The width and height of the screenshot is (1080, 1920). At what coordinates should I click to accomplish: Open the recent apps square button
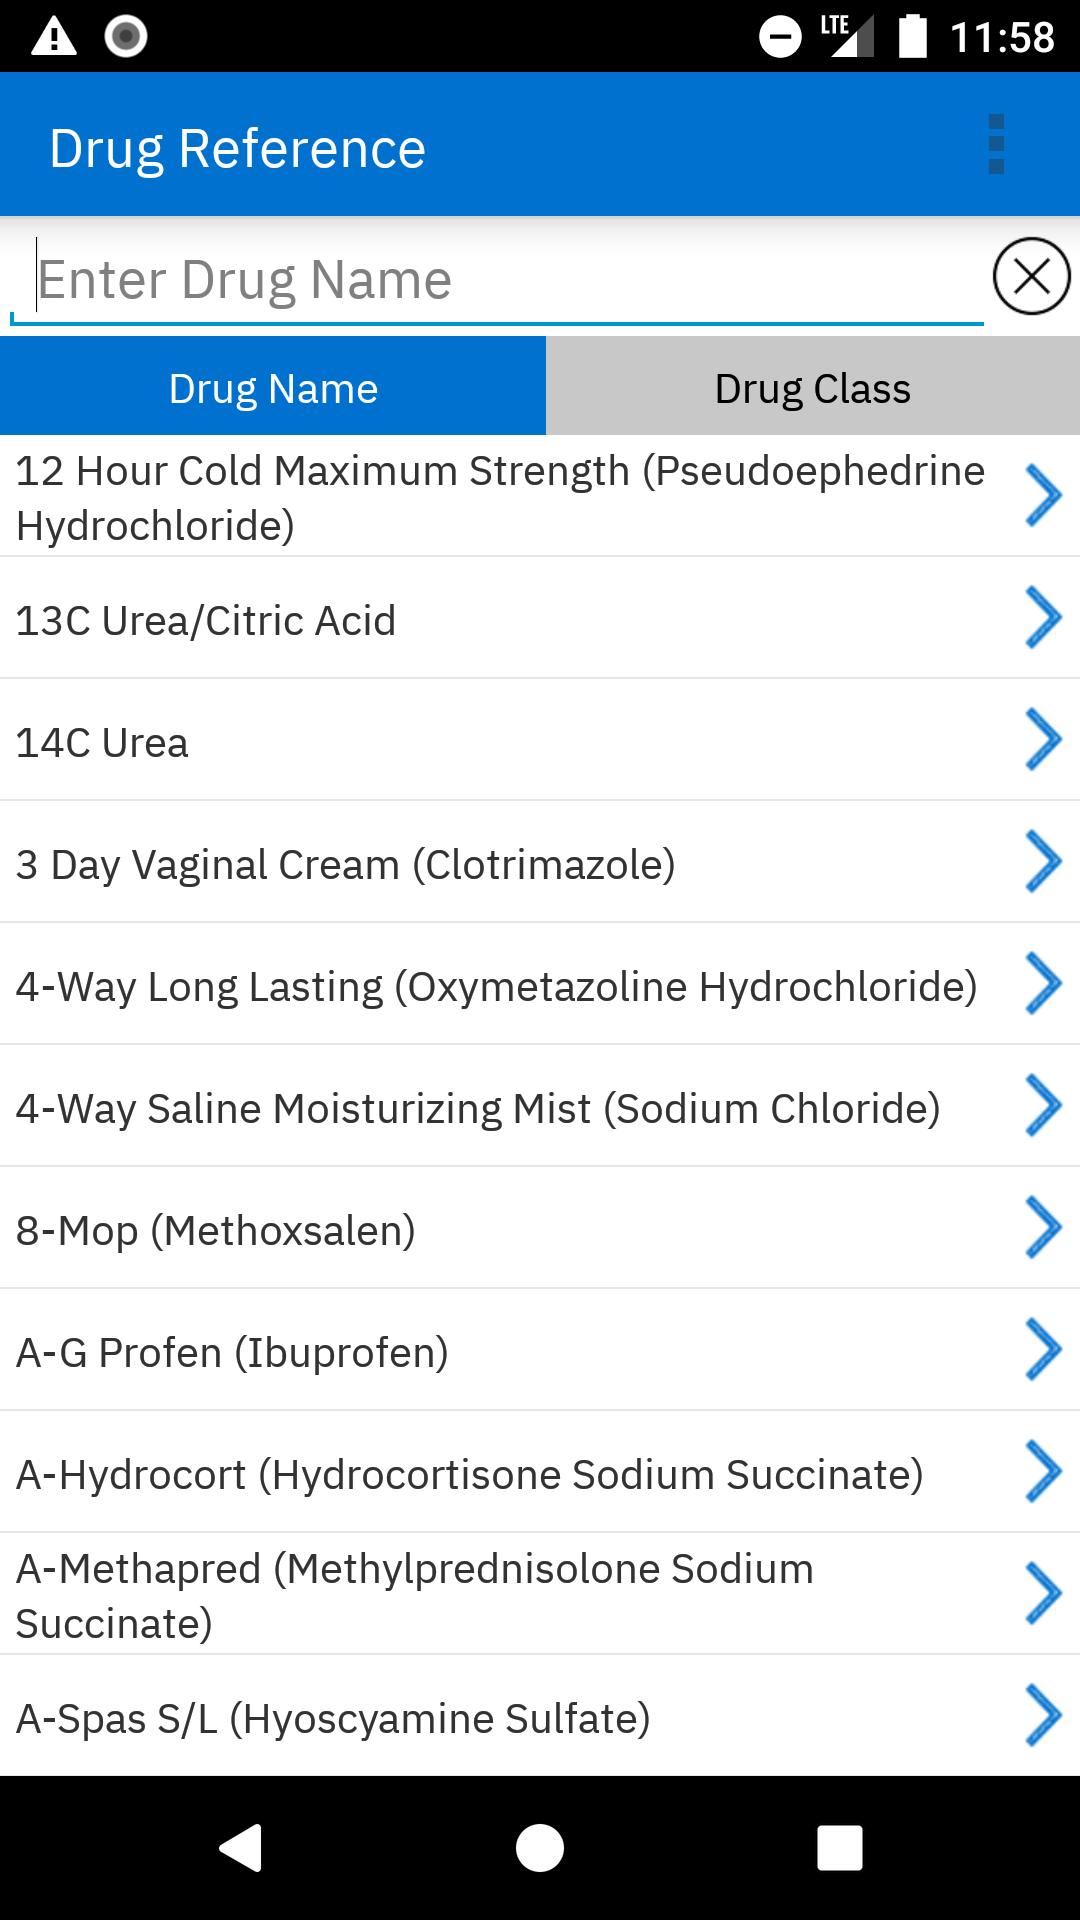pyautogui.click(x=839, y=1846)
